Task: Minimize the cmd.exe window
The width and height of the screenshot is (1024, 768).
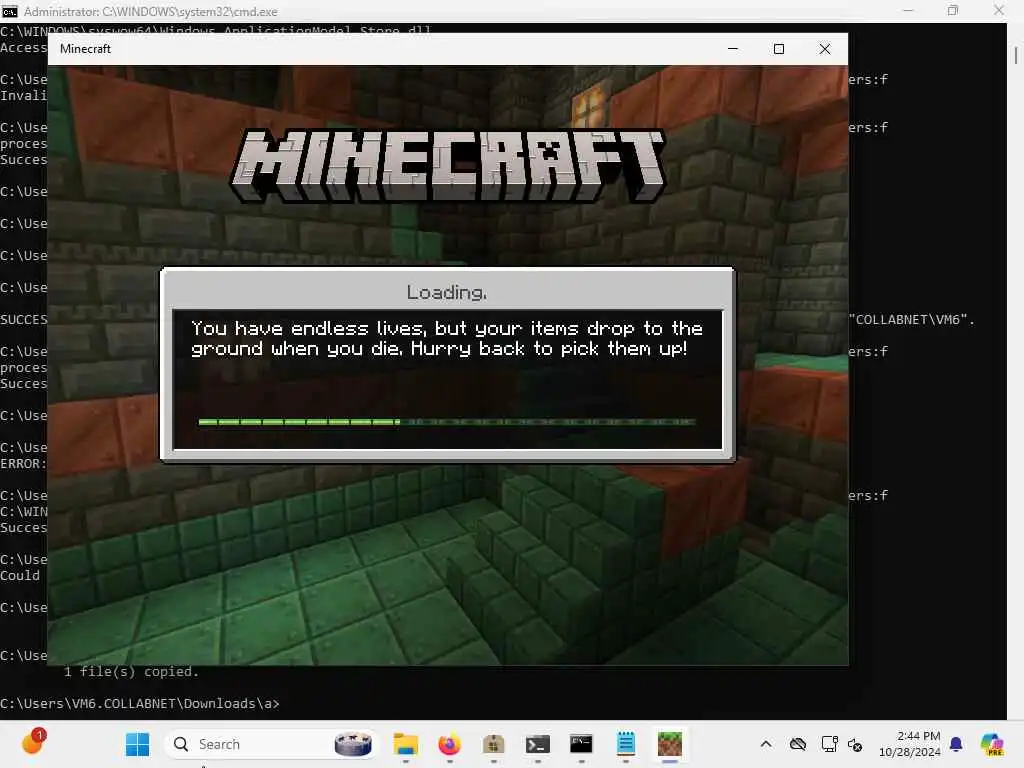Action: pos(908,10)
